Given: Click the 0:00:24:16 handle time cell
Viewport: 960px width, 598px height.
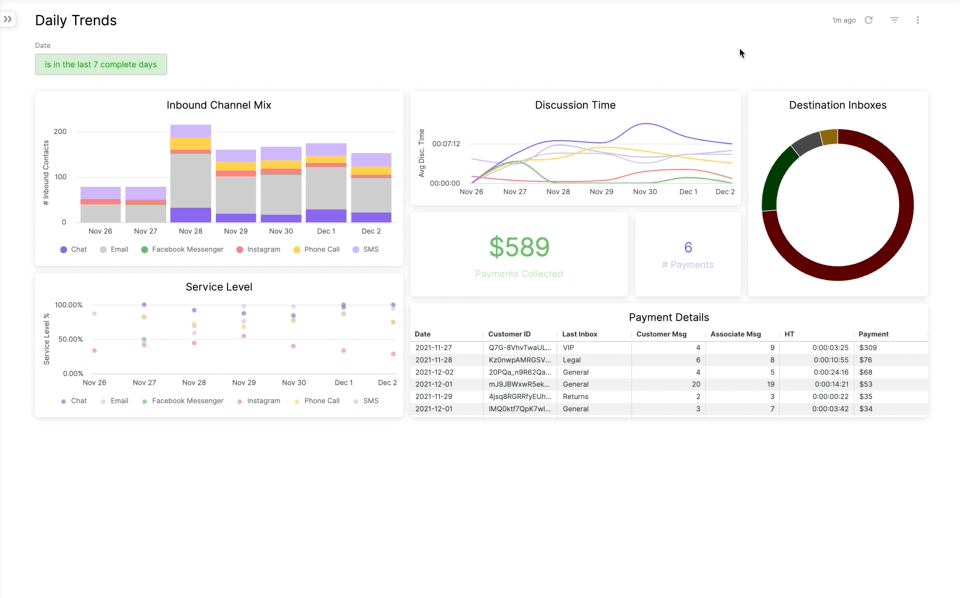Looking at the screenshot, I should (831, 372).
